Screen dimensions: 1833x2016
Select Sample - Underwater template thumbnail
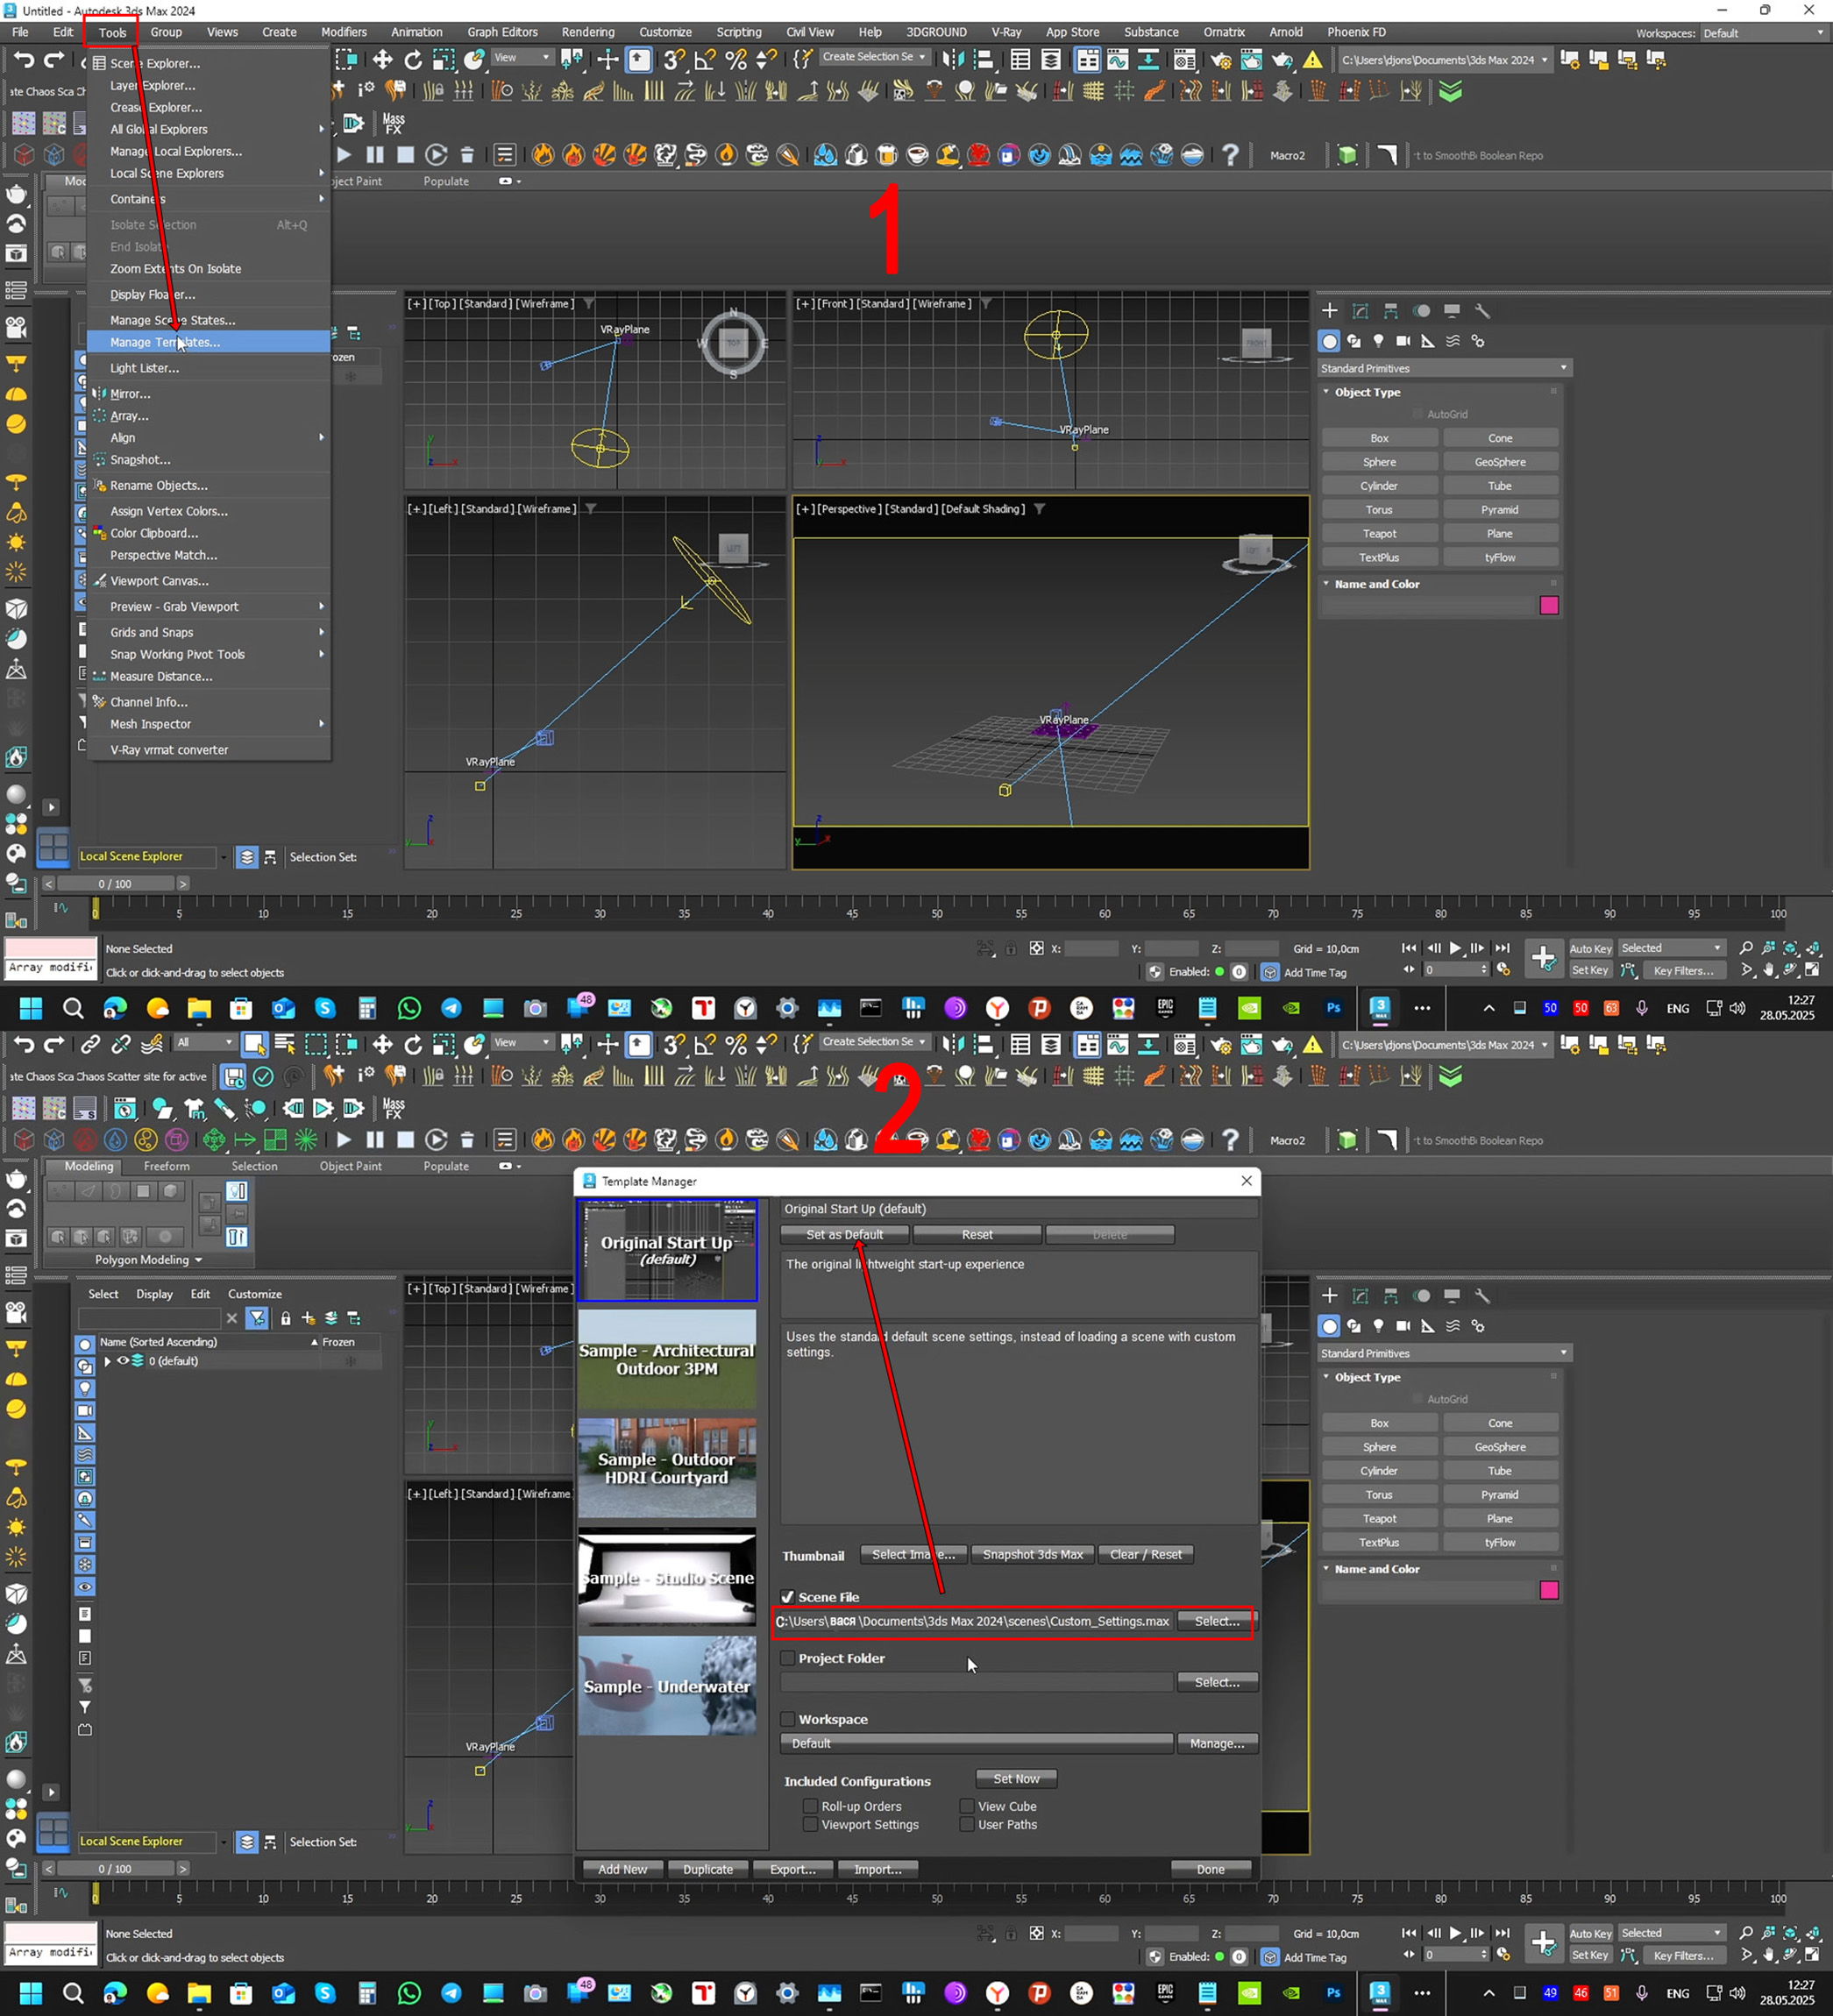pos(667,1685)
